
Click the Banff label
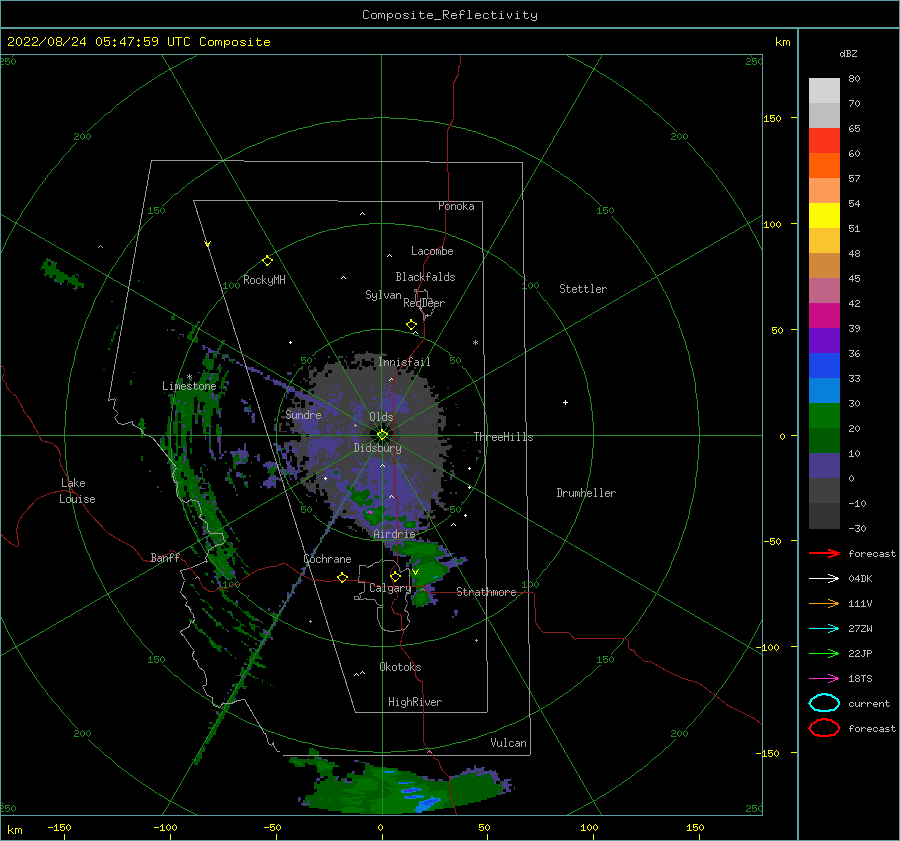tap(165, 557)
